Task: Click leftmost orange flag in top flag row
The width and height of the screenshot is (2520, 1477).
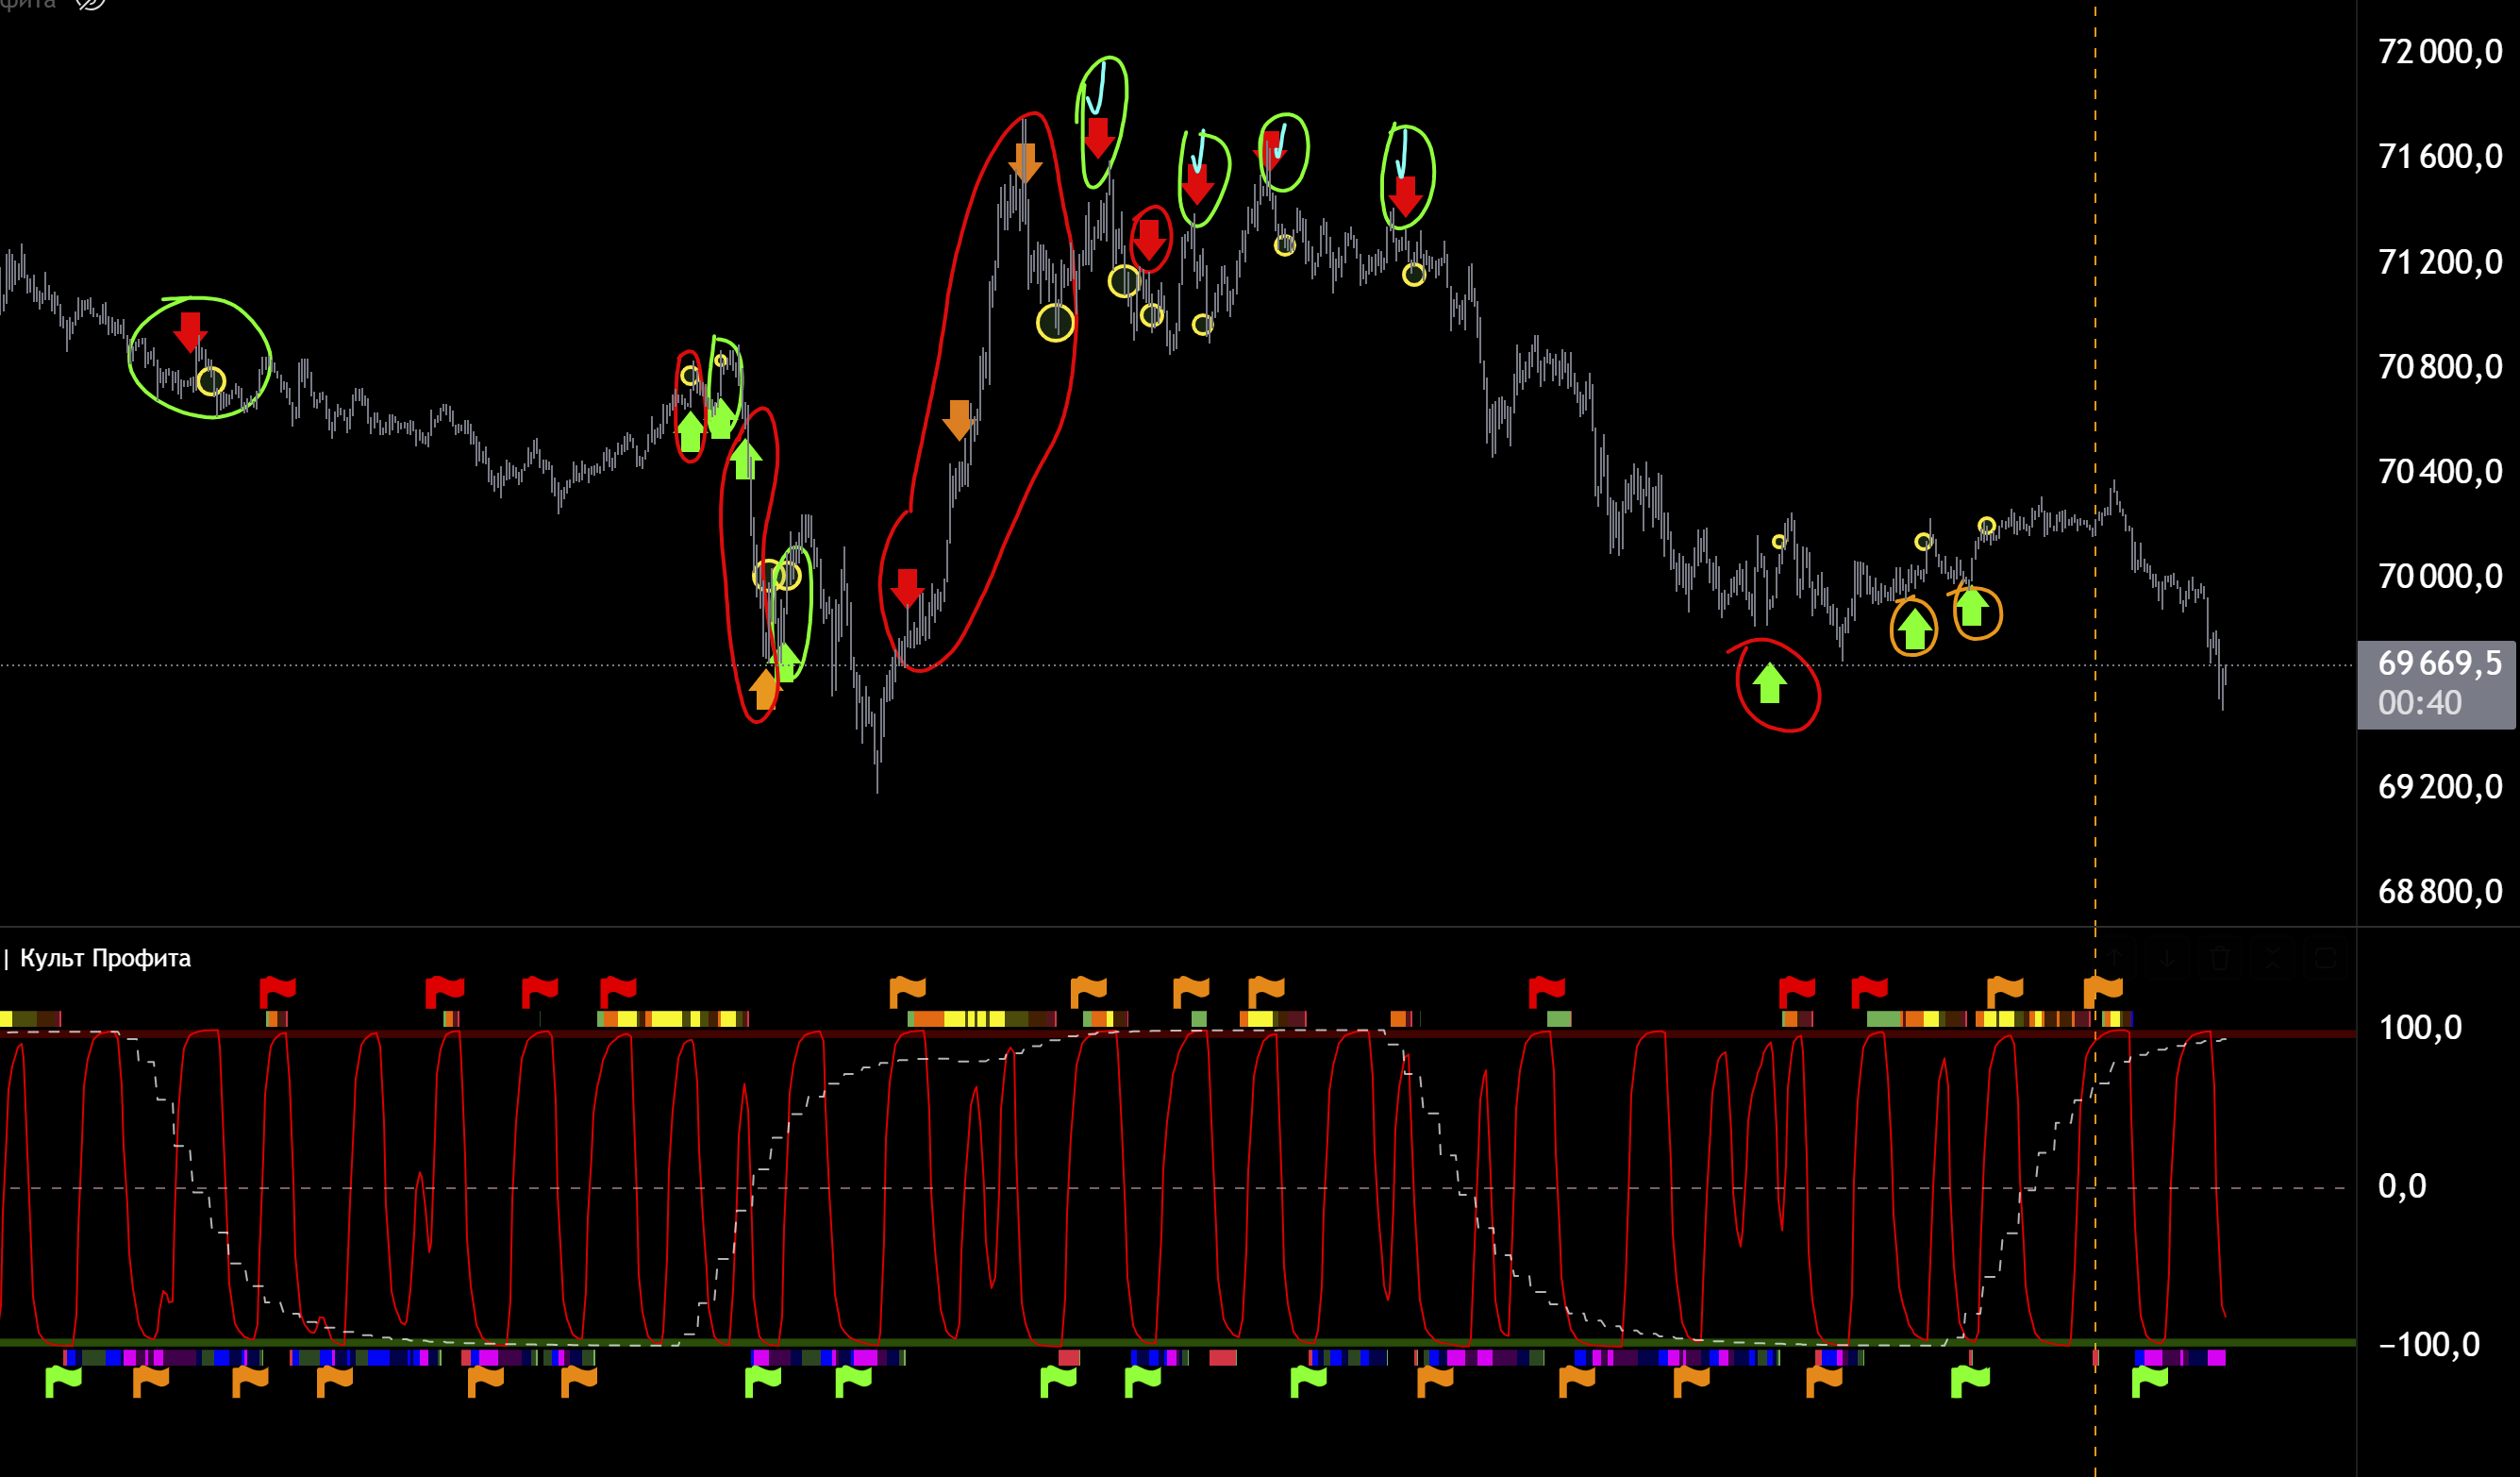Action: pyautogui.click(x=907, y=991)
